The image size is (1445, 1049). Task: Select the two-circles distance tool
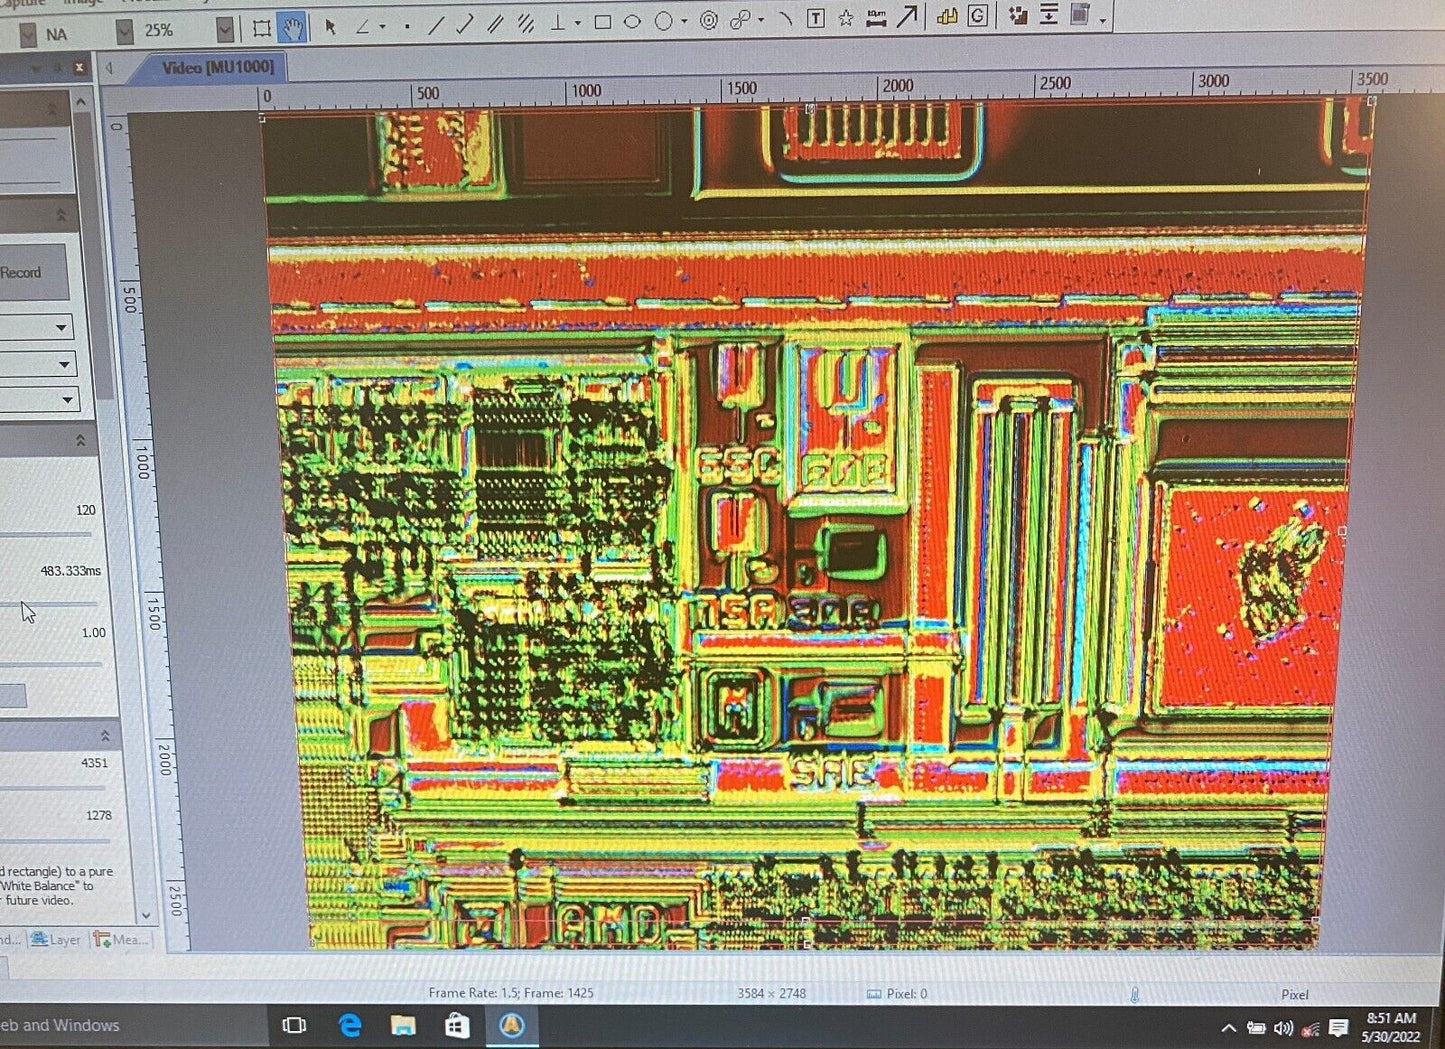click(x=740, y=19)
